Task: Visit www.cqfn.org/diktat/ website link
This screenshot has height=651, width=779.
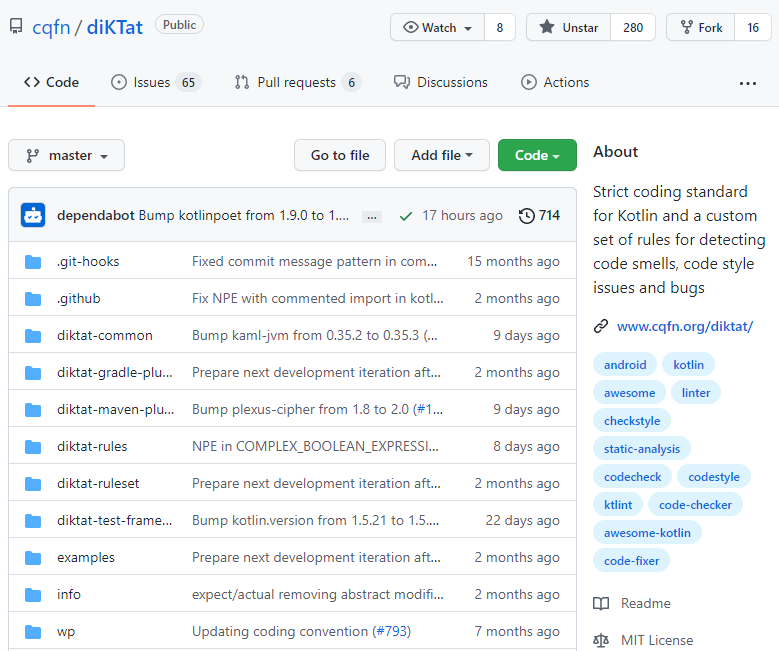Action: pyautogui.click(x=685, y=326)
